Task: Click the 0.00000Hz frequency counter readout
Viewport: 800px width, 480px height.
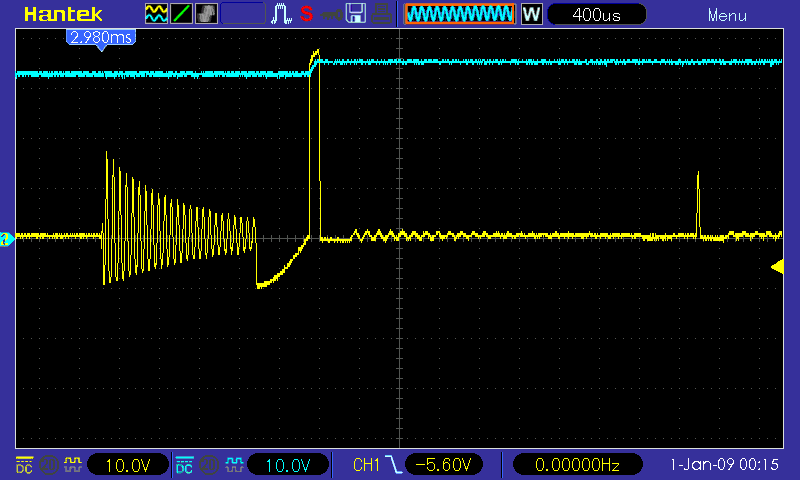Action: tap(577, 465)
